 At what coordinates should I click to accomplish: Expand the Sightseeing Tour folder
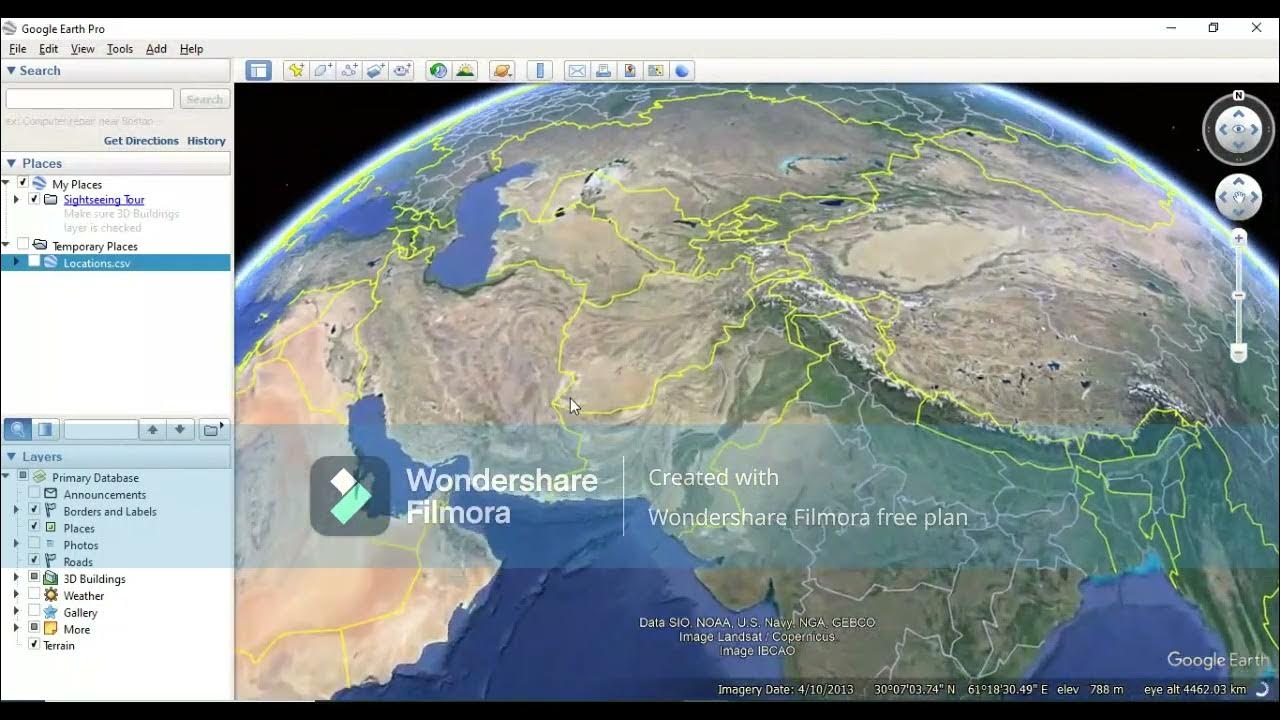tap(16, 199)
